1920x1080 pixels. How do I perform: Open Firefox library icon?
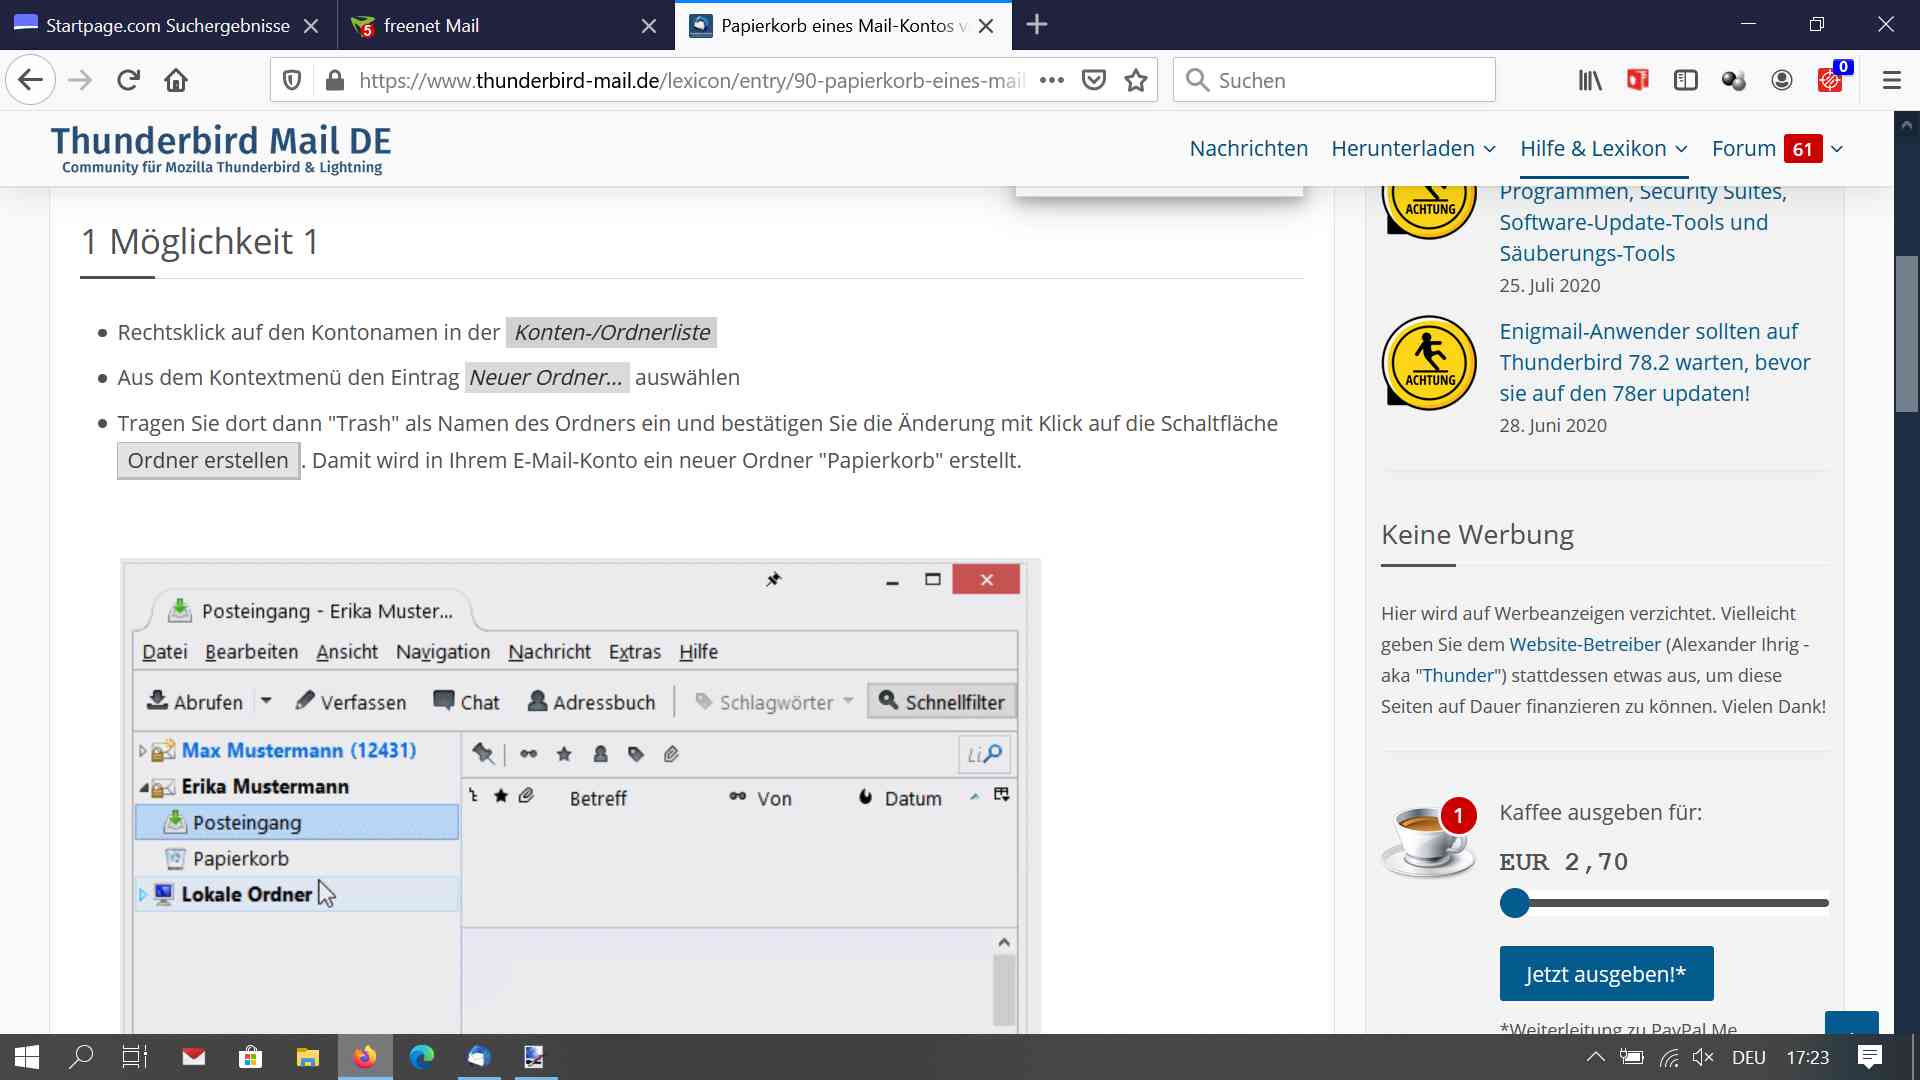click(1590, 80)
